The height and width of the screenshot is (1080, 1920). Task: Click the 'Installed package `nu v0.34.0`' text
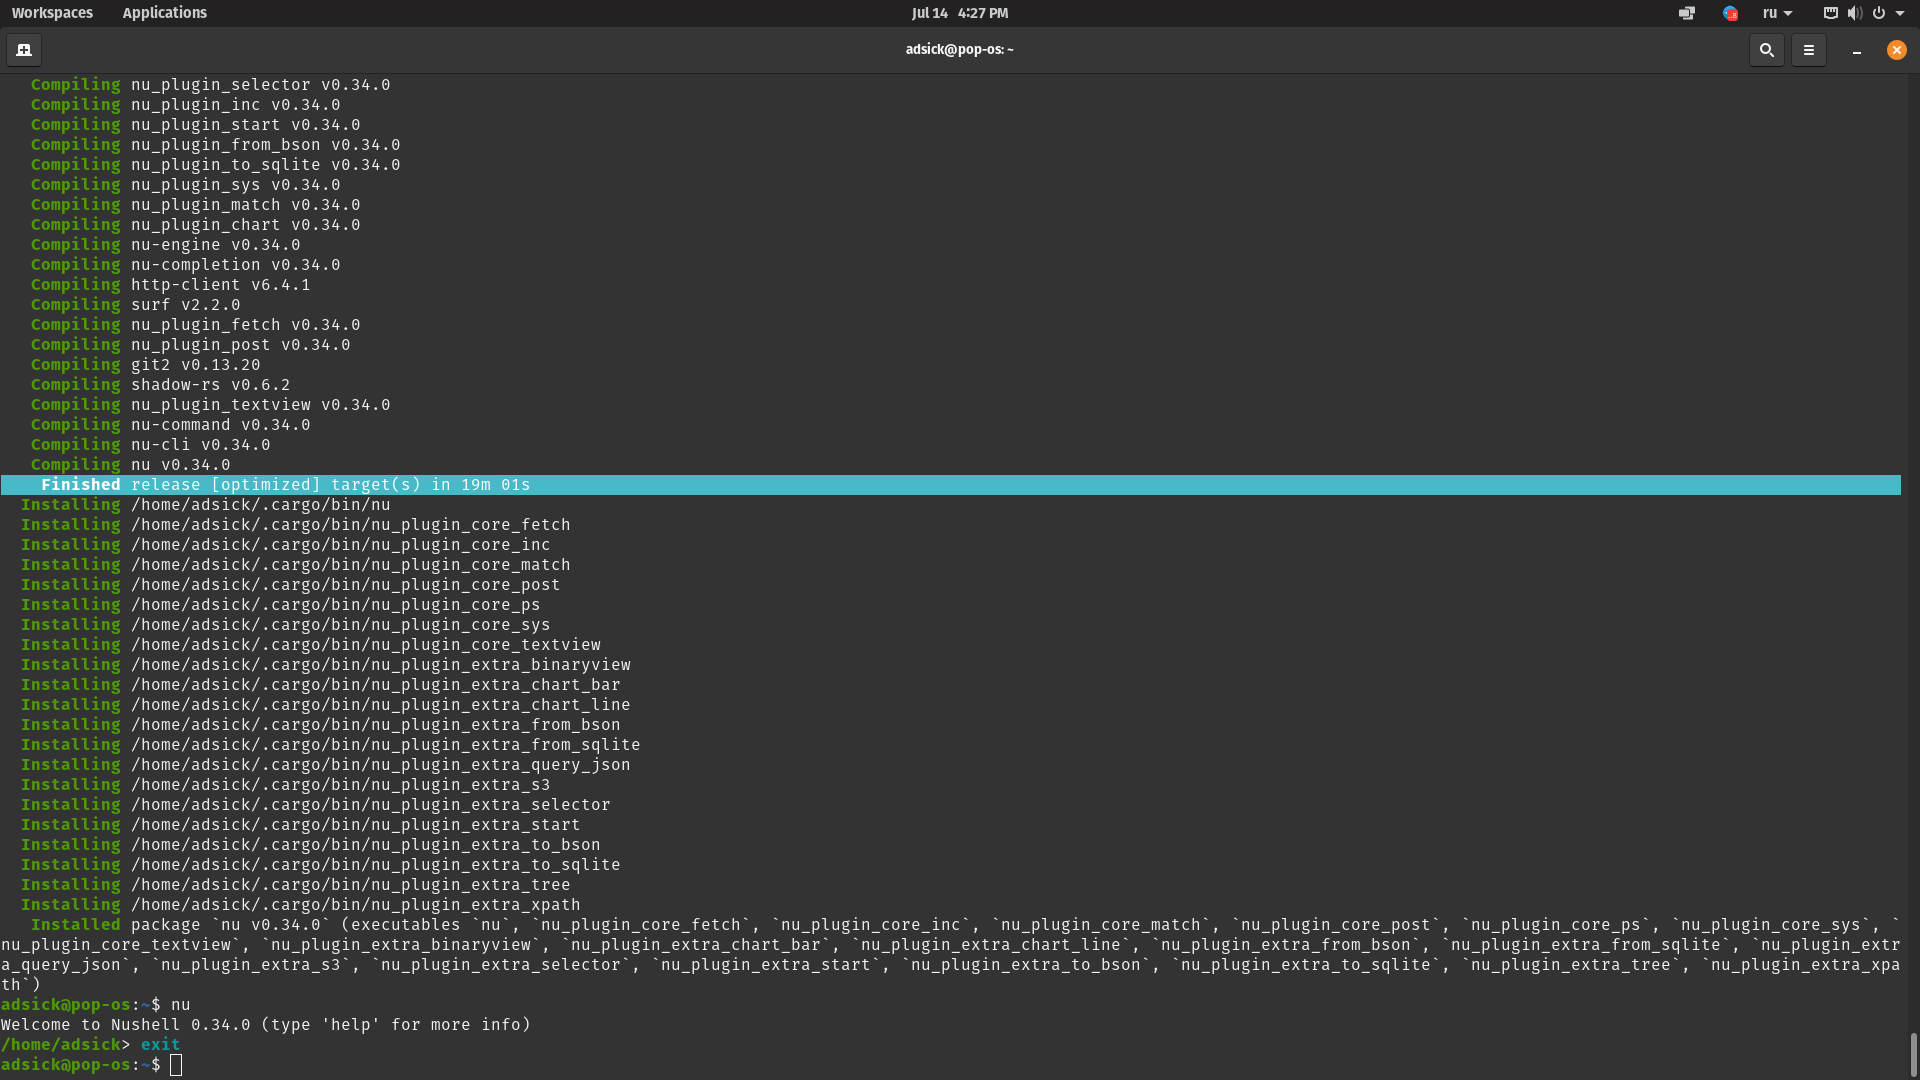click(x=180, y=925)
